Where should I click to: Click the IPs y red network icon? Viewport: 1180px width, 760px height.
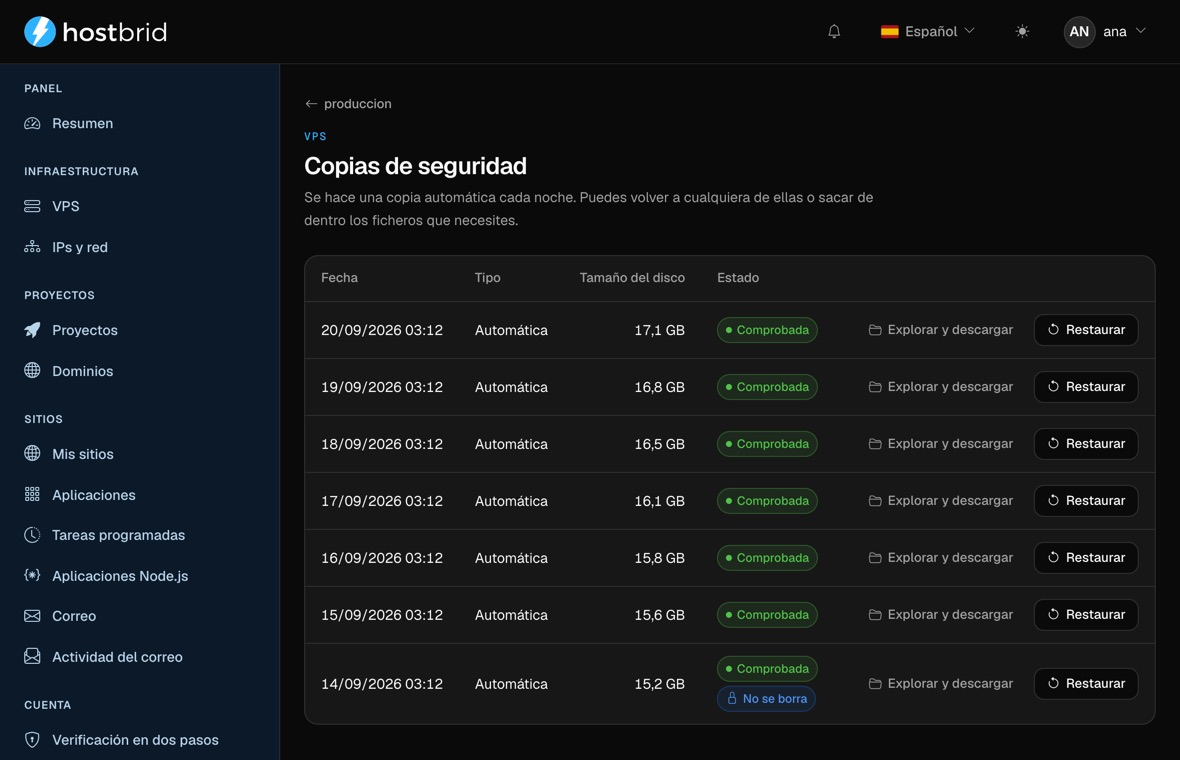point(32,247)
